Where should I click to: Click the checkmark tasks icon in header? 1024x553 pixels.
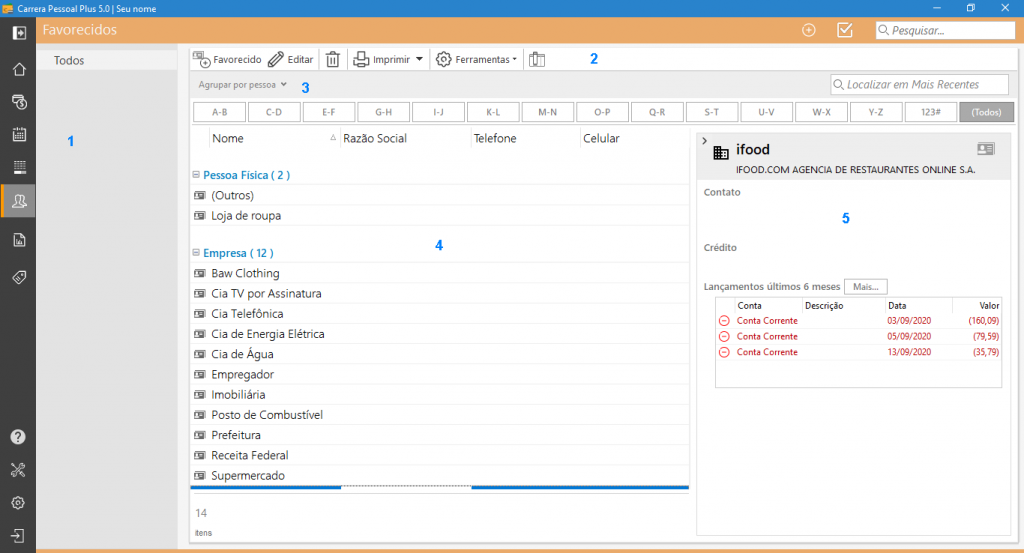844,30
